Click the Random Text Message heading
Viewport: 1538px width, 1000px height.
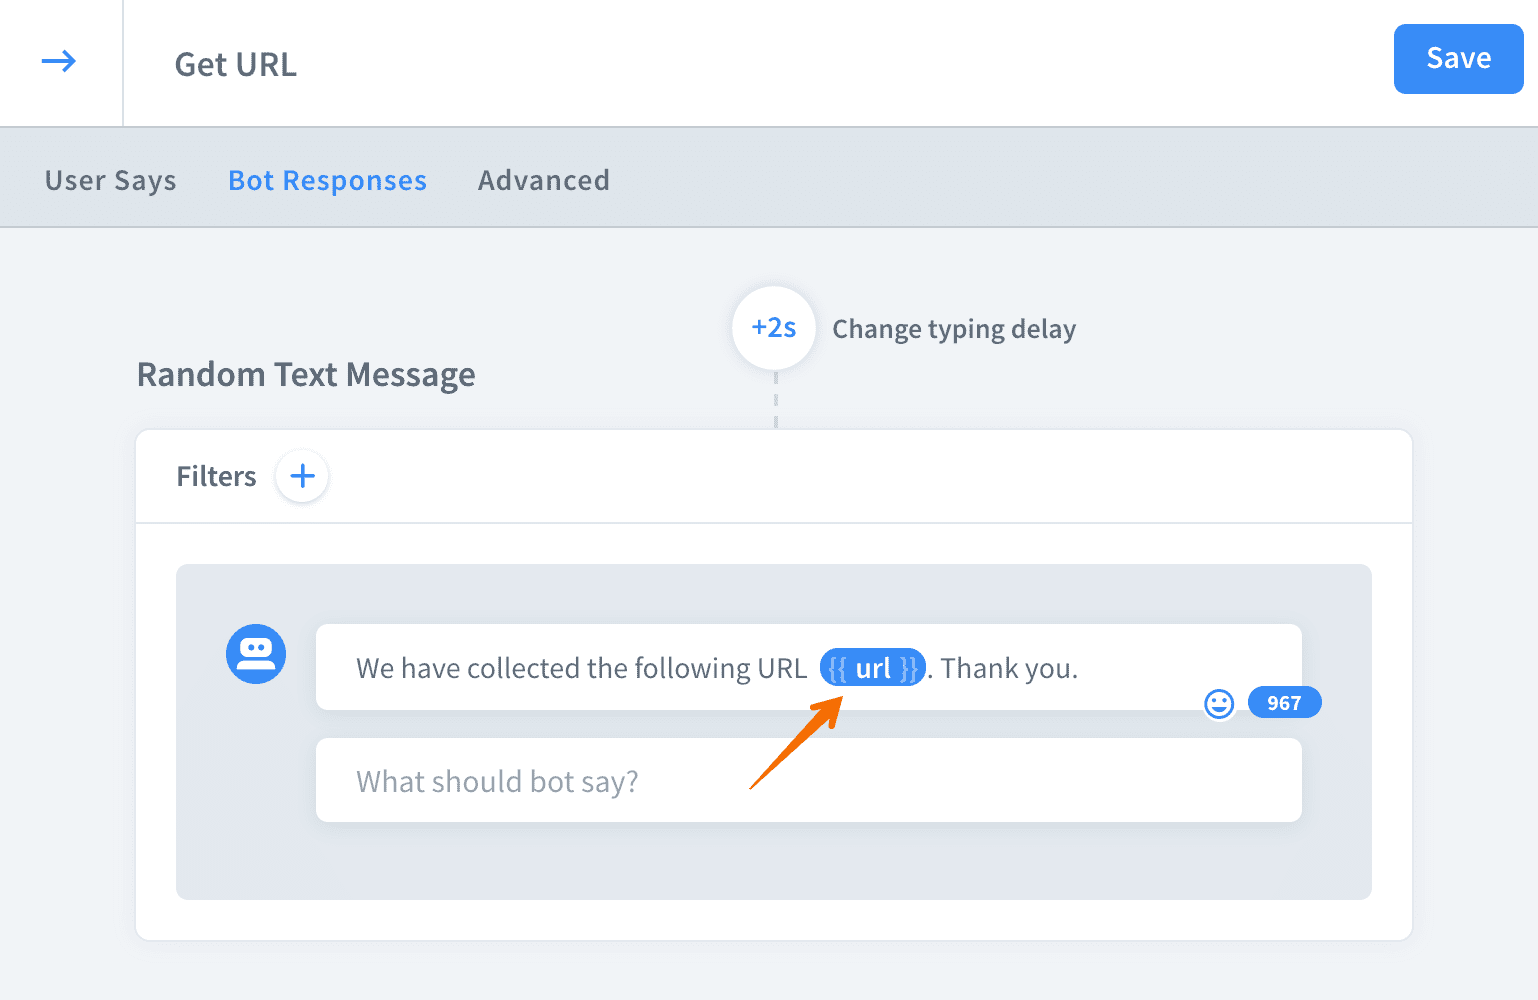coord(306,375)
